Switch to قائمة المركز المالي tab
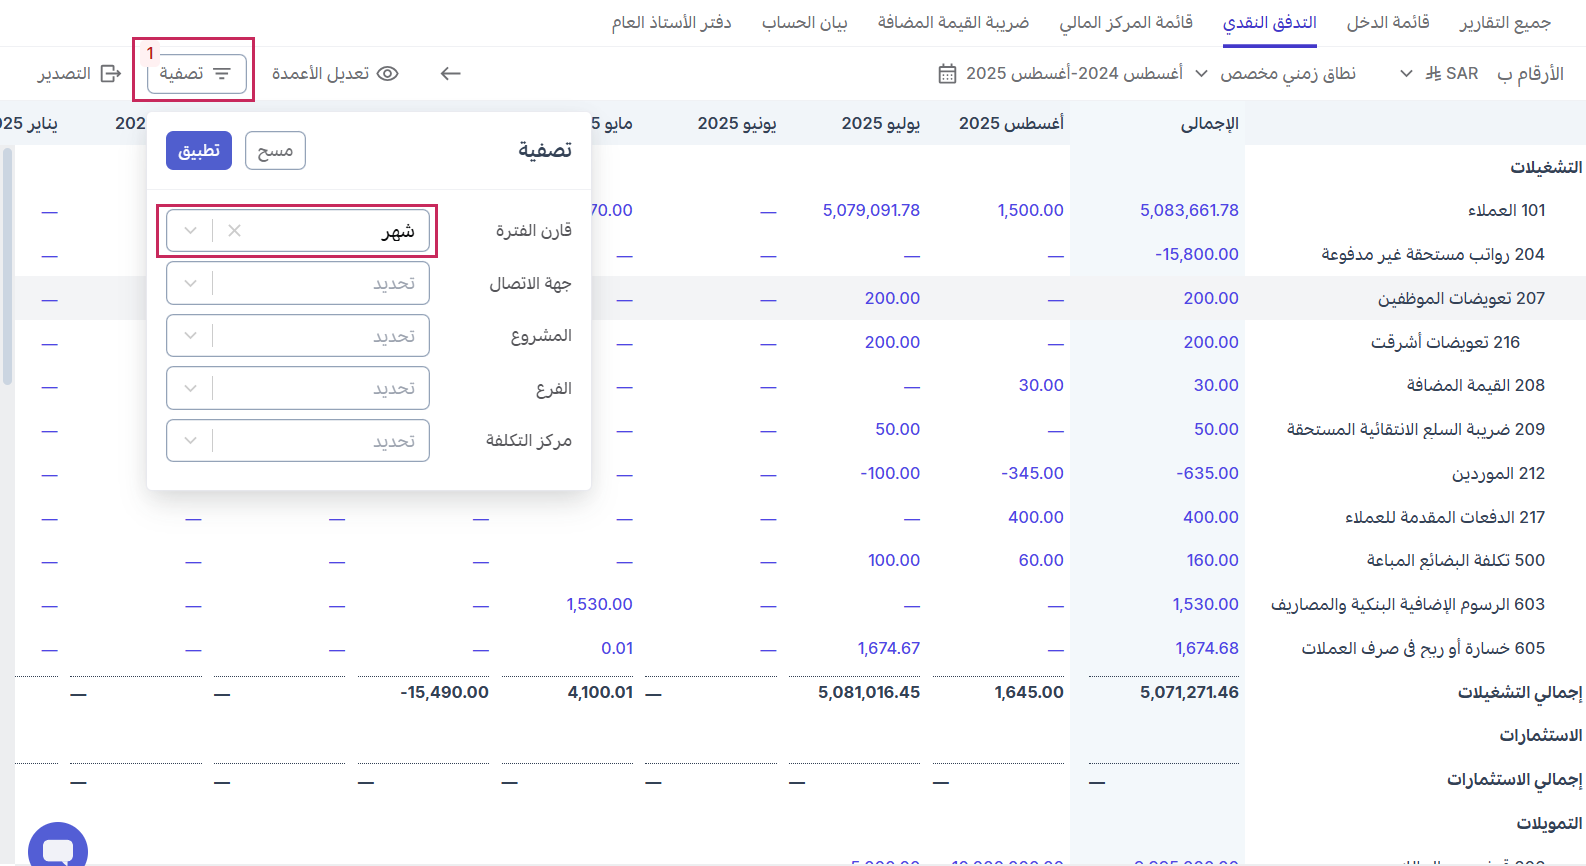This screenshot has width=1586, height=866. [x=1126, y=22]
